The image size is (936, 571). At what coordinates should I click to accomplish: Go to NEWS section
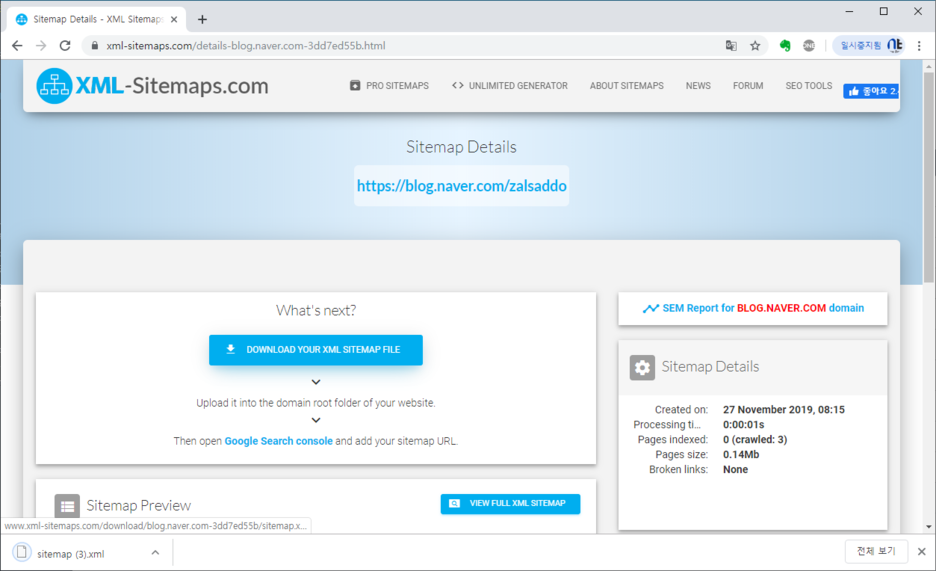click(x=698, y=85)
